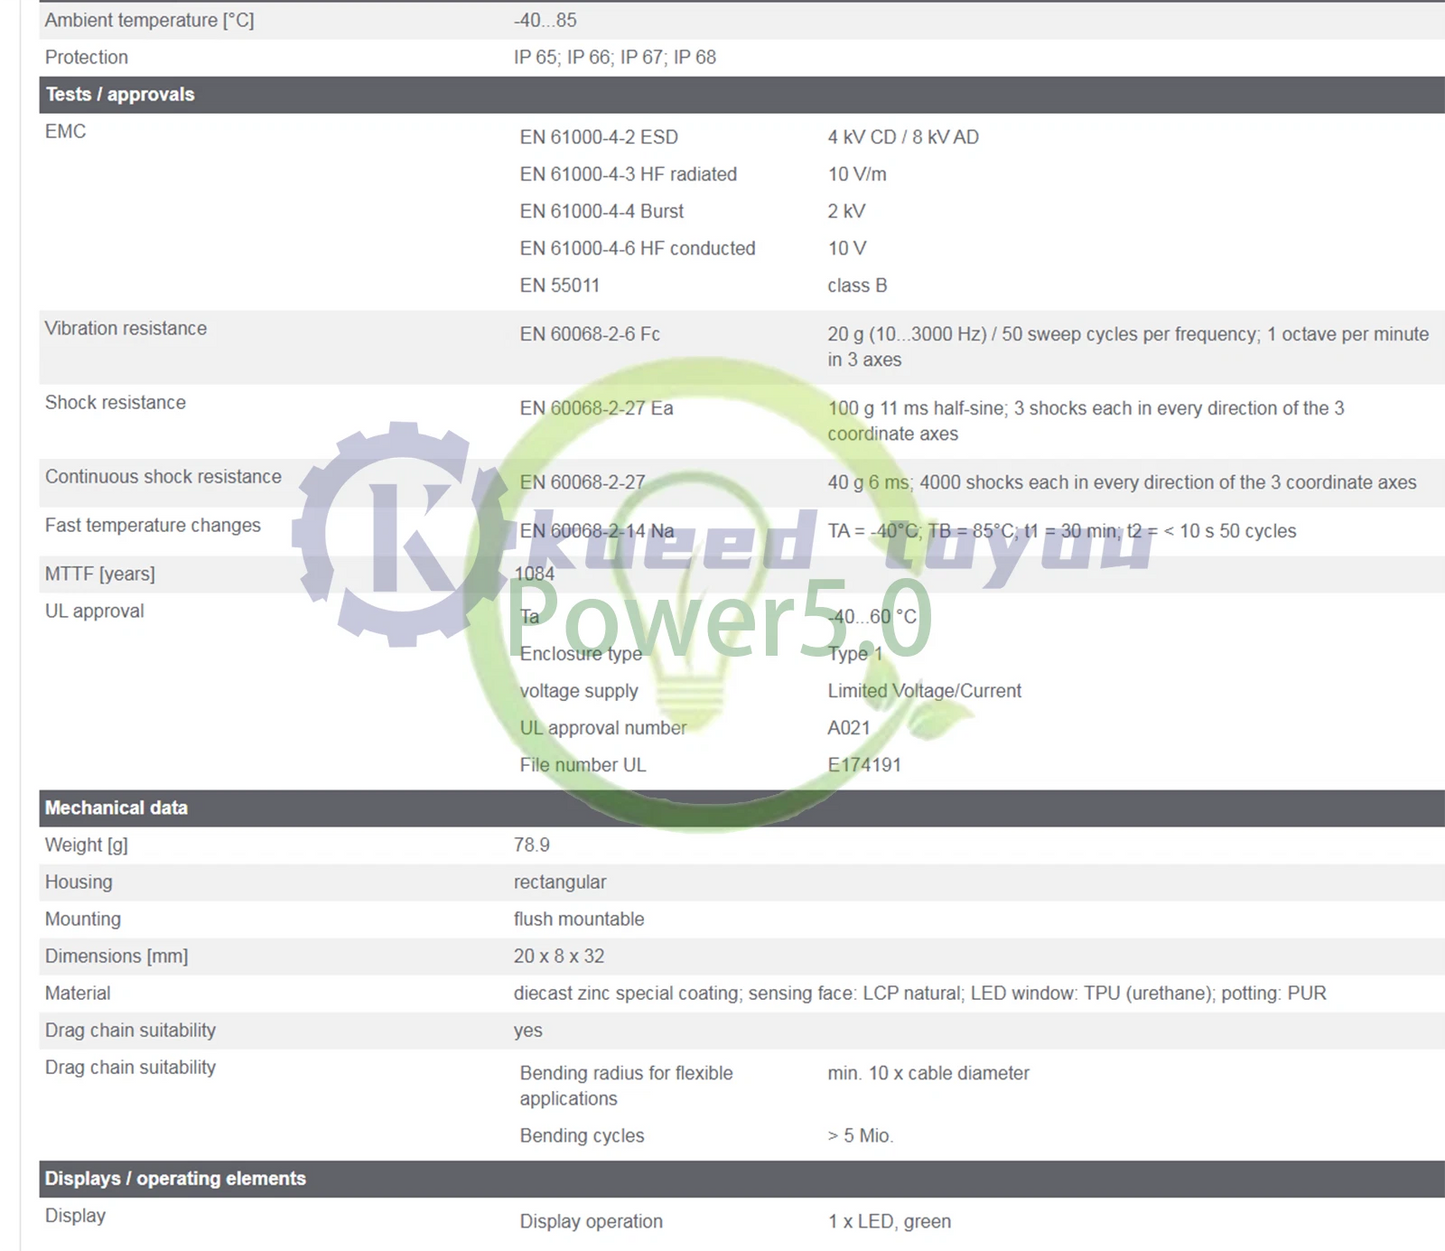Viewport: 1445px width, 1251px height.
Task: Click the Shock resistance label
Action: click(x=115, y=402)
